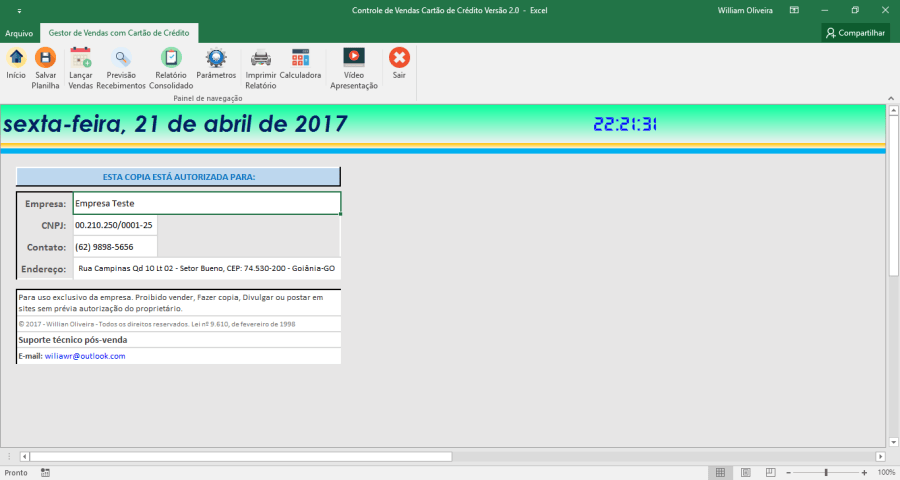Play the Vídeo Apresentação icon
This screenshot has width=900, height=480.
pyautogui.click(x=354, y=57)
